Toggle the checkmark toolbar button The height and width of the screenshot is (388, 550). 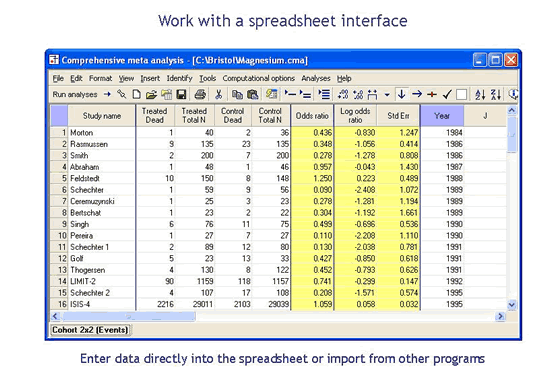tap(447, 94)
